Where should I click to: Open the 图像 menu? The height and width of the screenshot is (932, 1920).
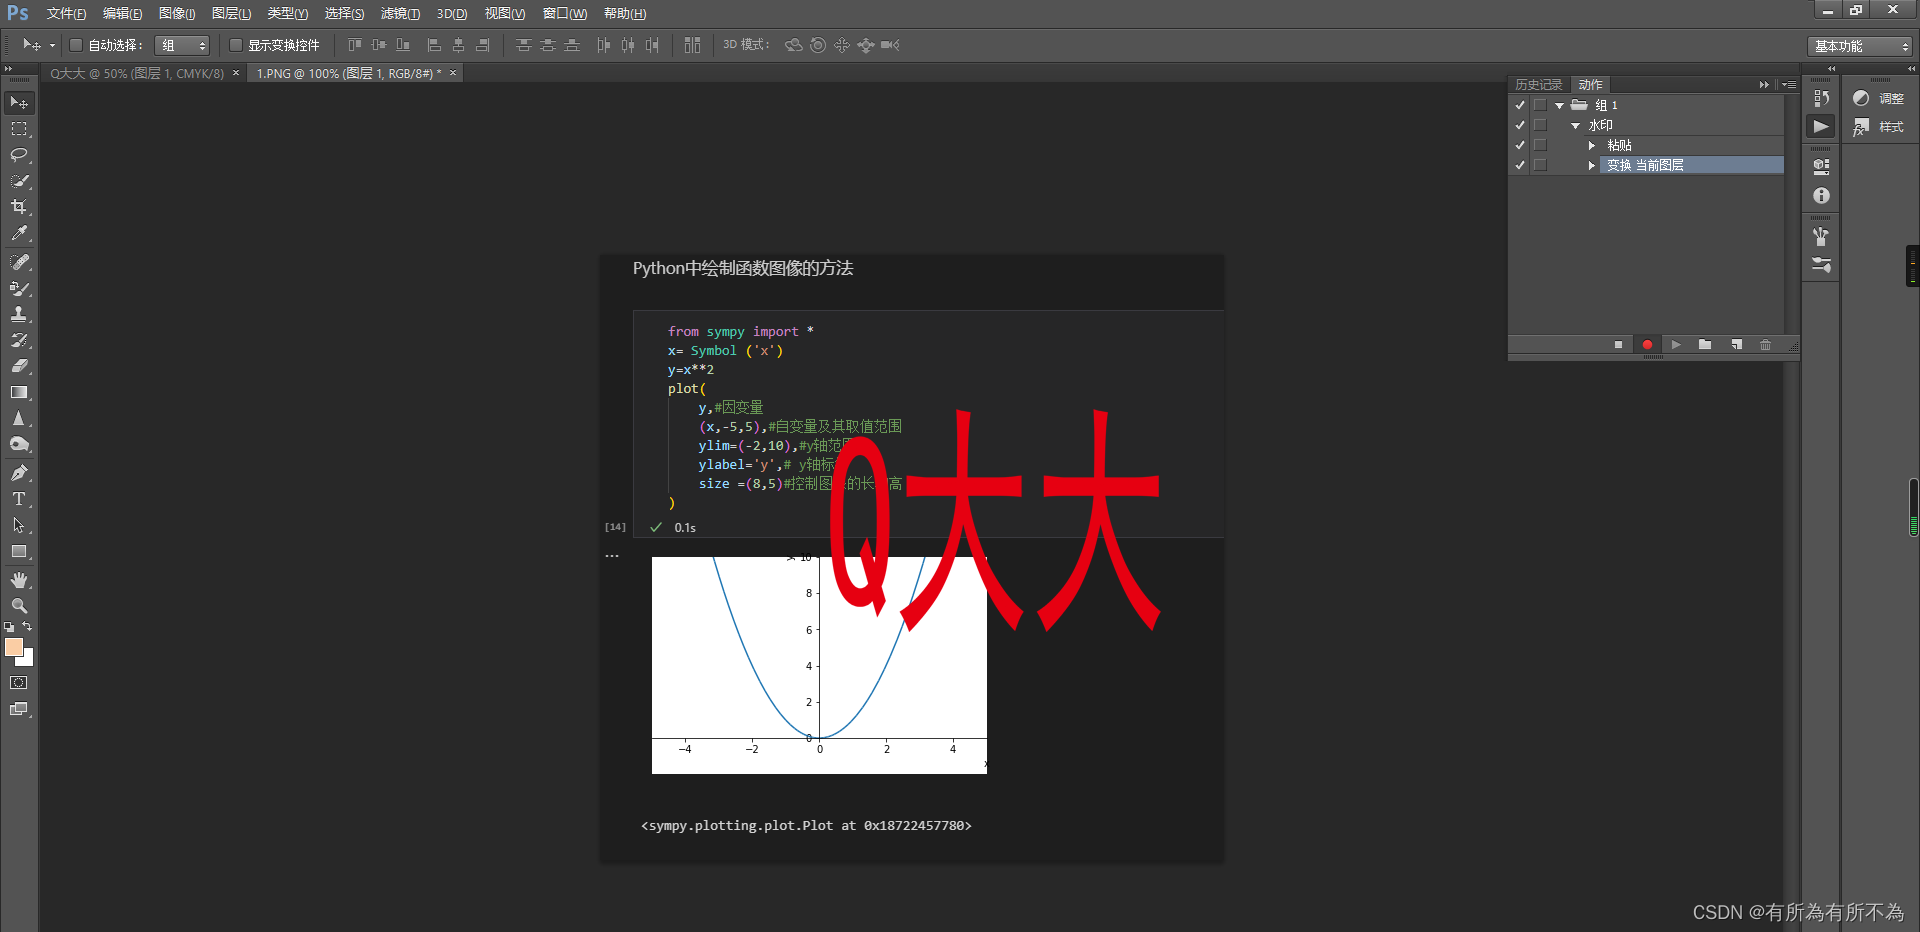tap(177, 14)
